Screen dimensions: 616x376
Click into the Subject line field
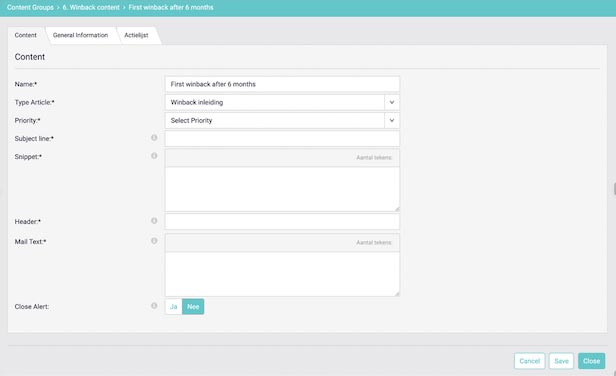(282, 138)
